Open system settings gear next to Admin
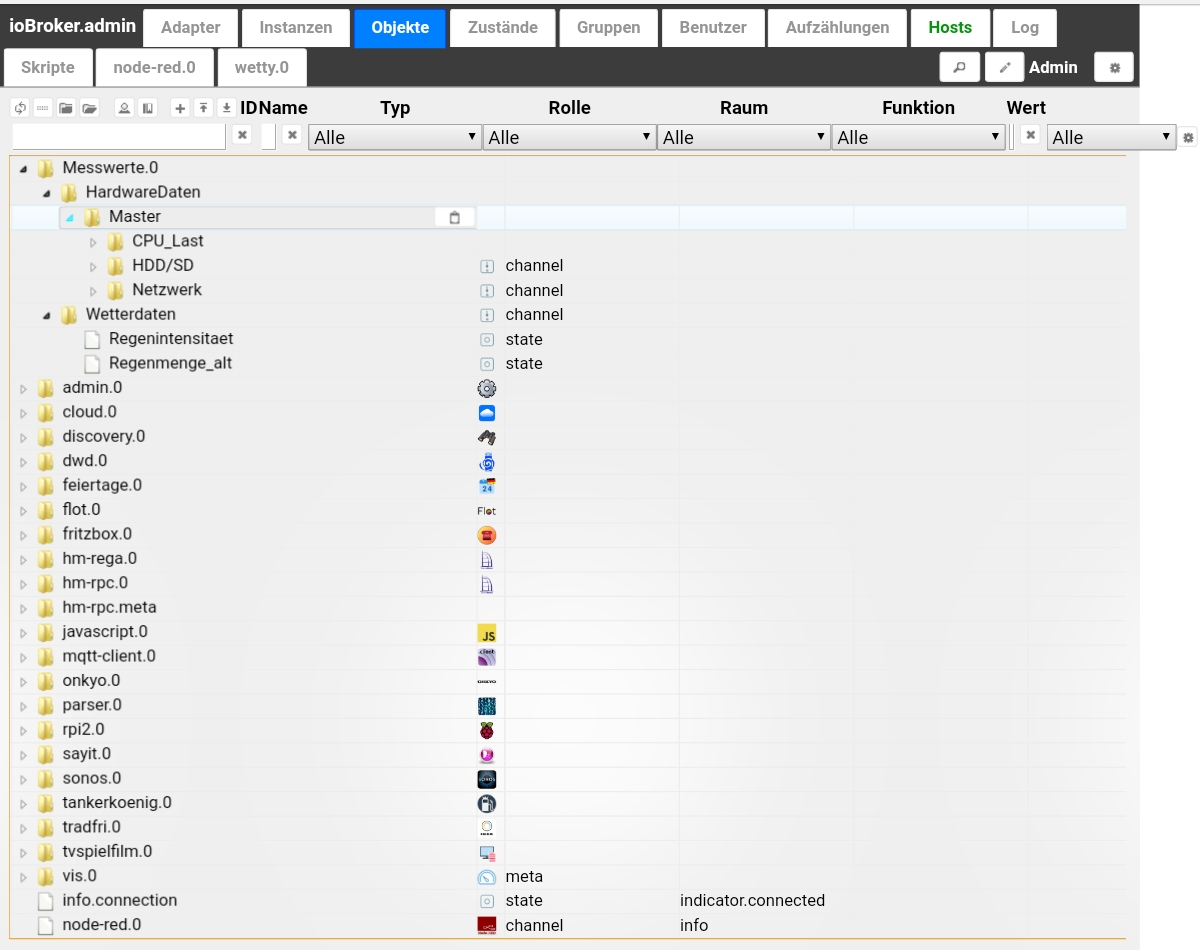This screenshot has height=950, width=1200. 1114,67
